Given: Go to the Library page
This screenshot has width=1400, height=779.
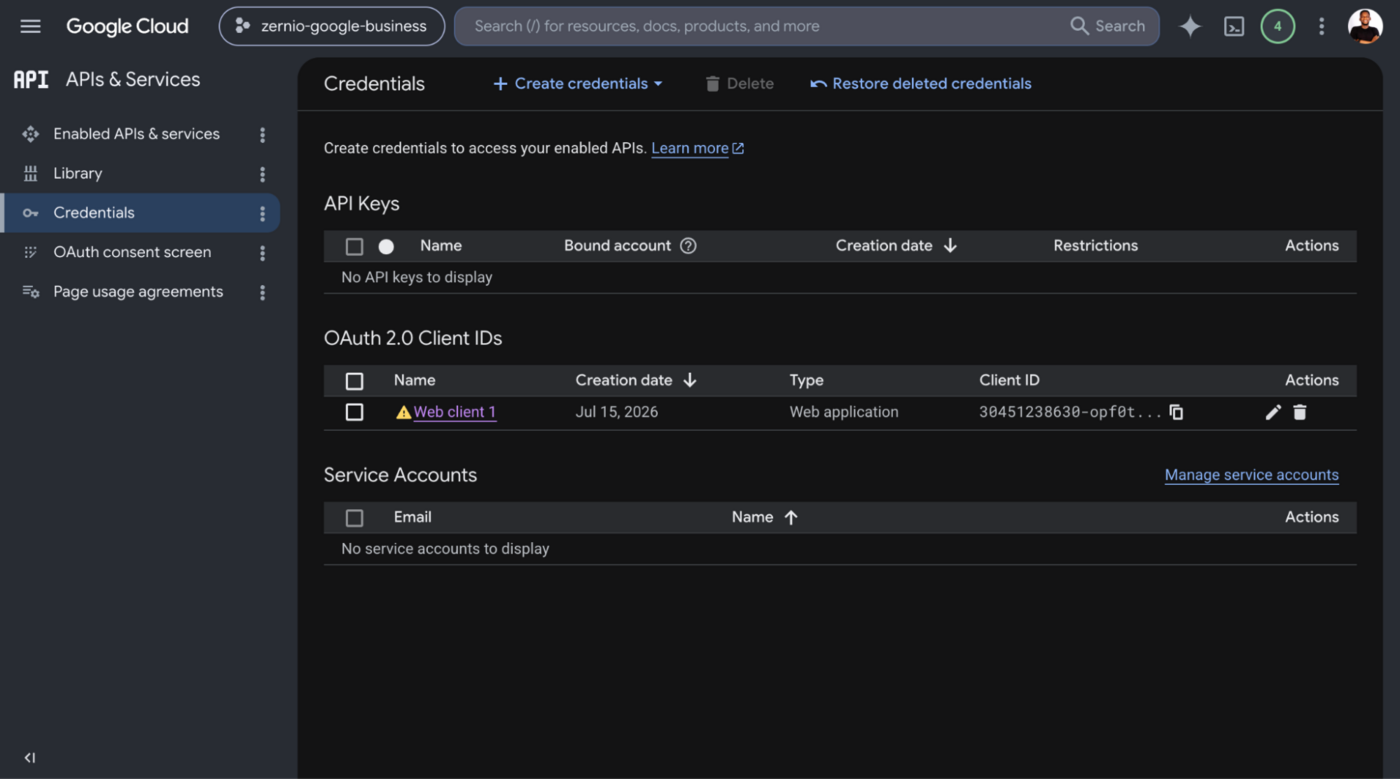Looking at the screenshot, I should [x=78, y=173].
